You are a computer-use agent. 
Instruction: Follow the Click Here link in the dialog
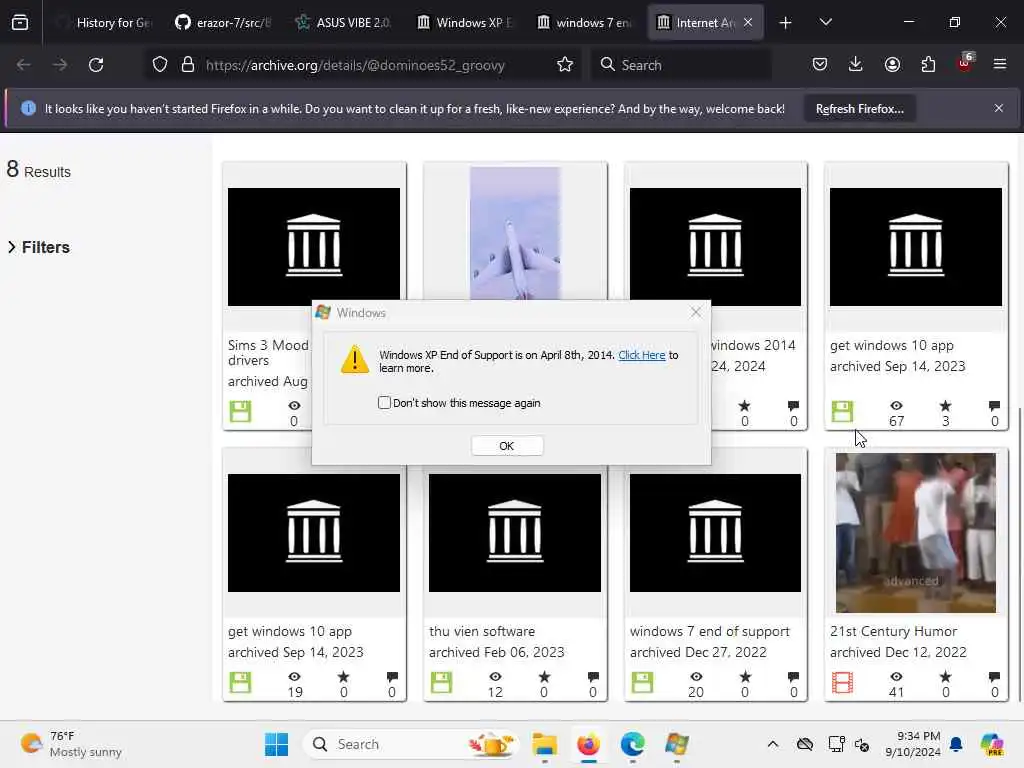point(641,355)
